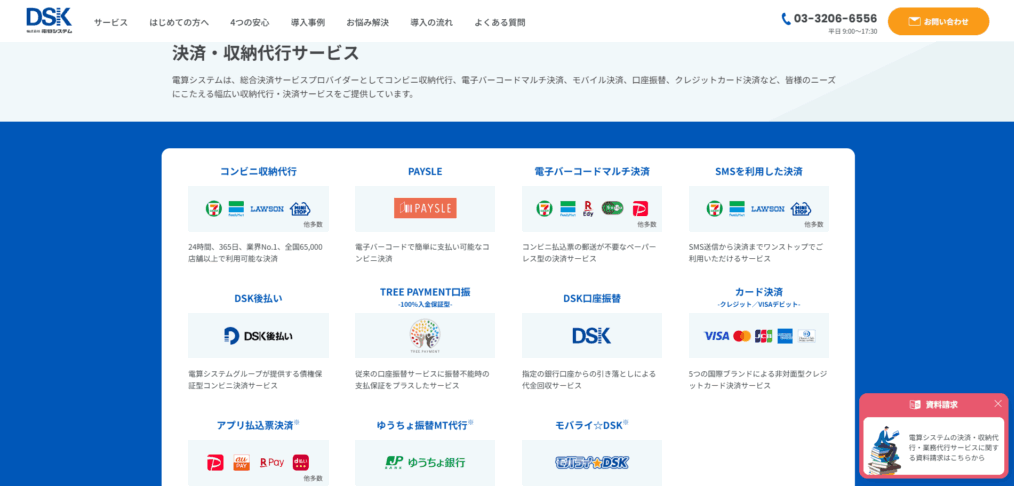Viewport: 1014px width, 486px height.
Task: Open the サービス menu item
Action: pos(111,22)
